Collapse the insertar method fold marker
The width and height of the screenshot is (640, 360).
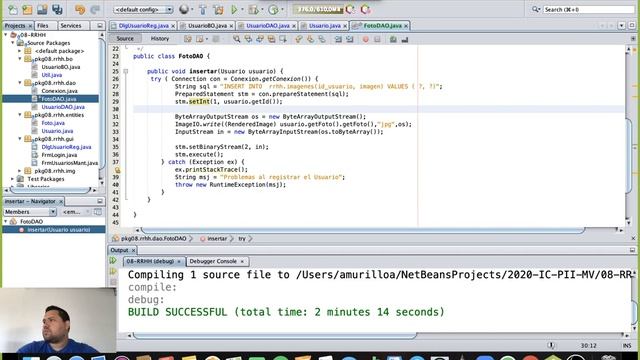126,71
